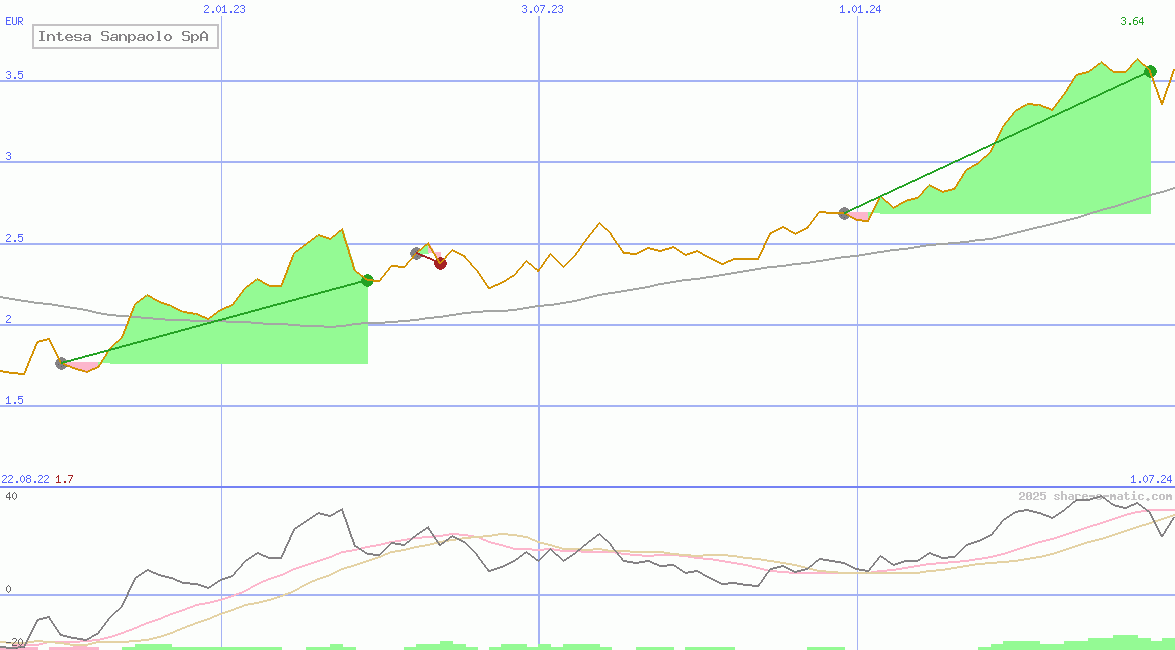The width and height of the screenshot is (1175, 650).
Task: Click the gray entry marker near 1.75
Action: [x=61, y=364]
